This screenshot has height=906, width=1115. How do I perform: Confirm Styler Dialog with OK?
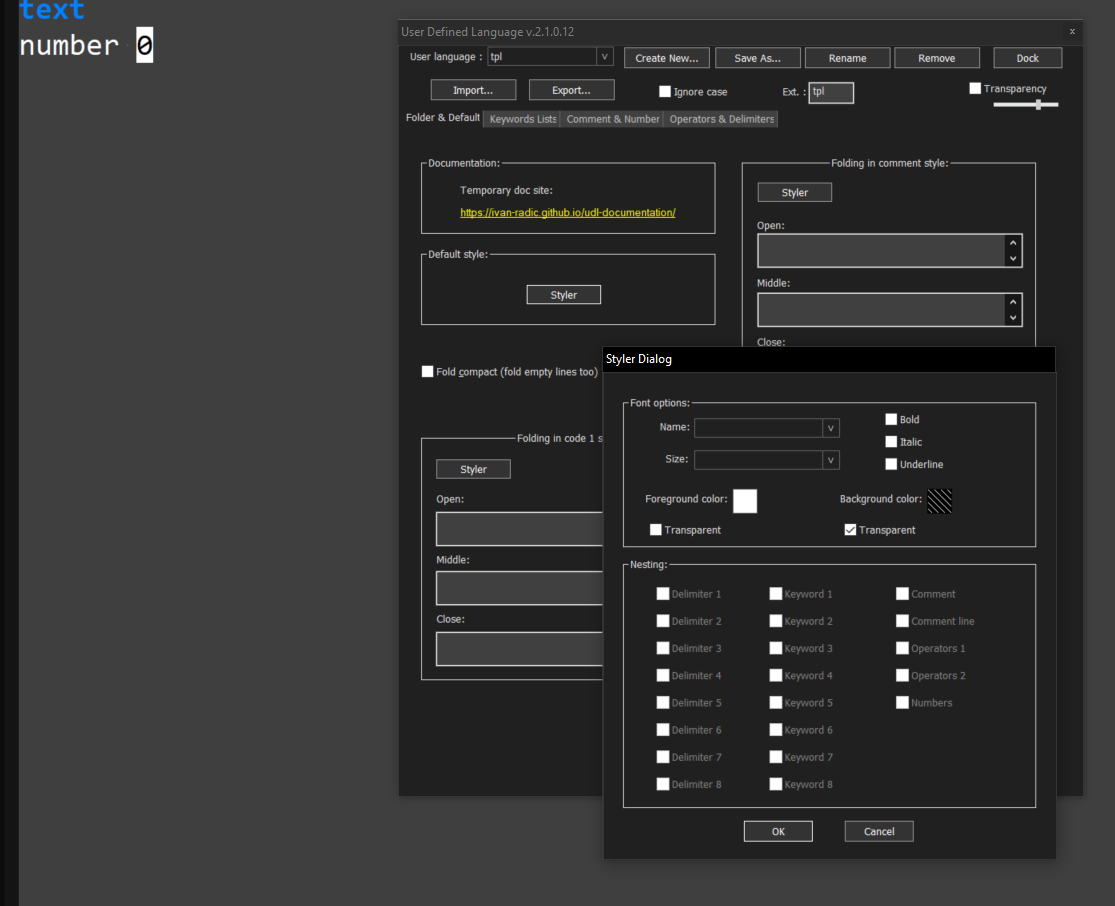(x=778, y=831)
